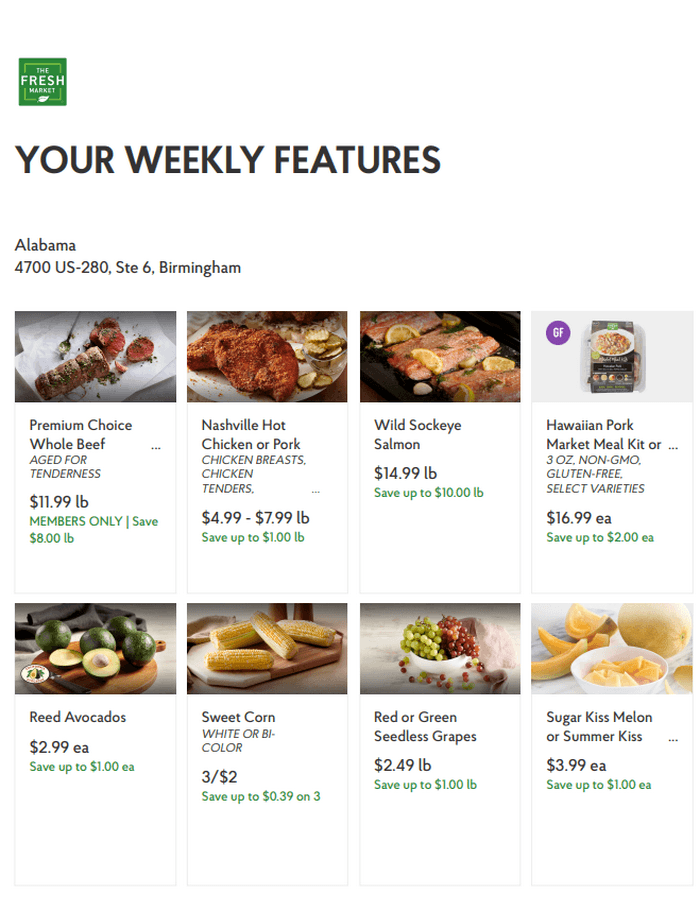This screenshot has height=911, width=700.
Task: Expand the Sugar Kiss Melon title ellipsis
Action: coord(672,736)
